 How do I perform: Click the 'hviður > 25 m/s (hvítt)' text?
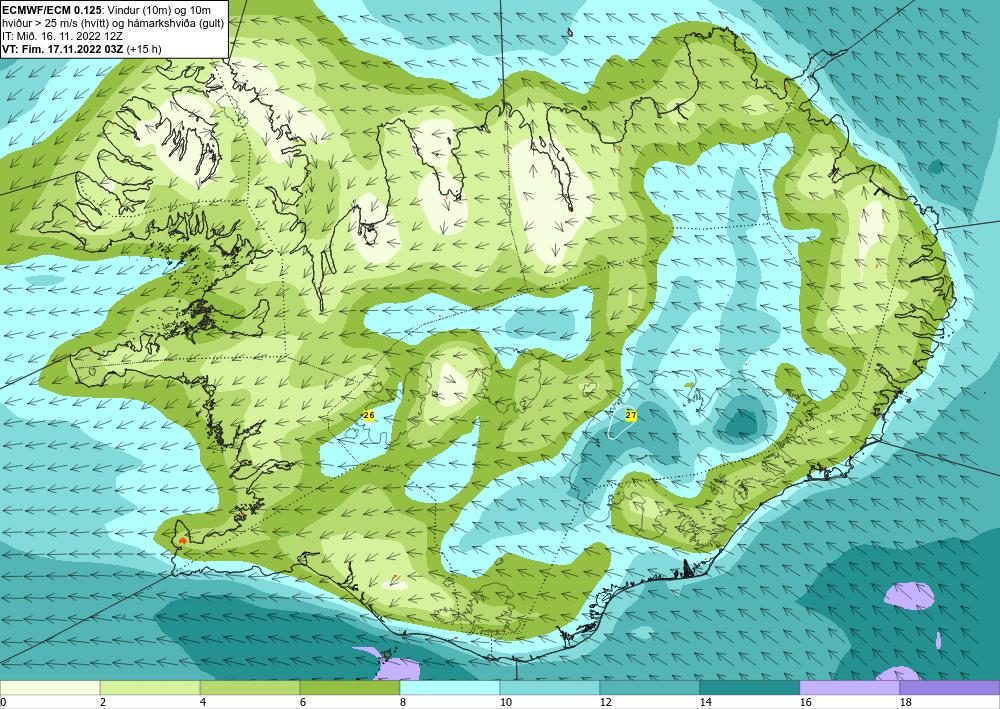click(x=60, y=23)
